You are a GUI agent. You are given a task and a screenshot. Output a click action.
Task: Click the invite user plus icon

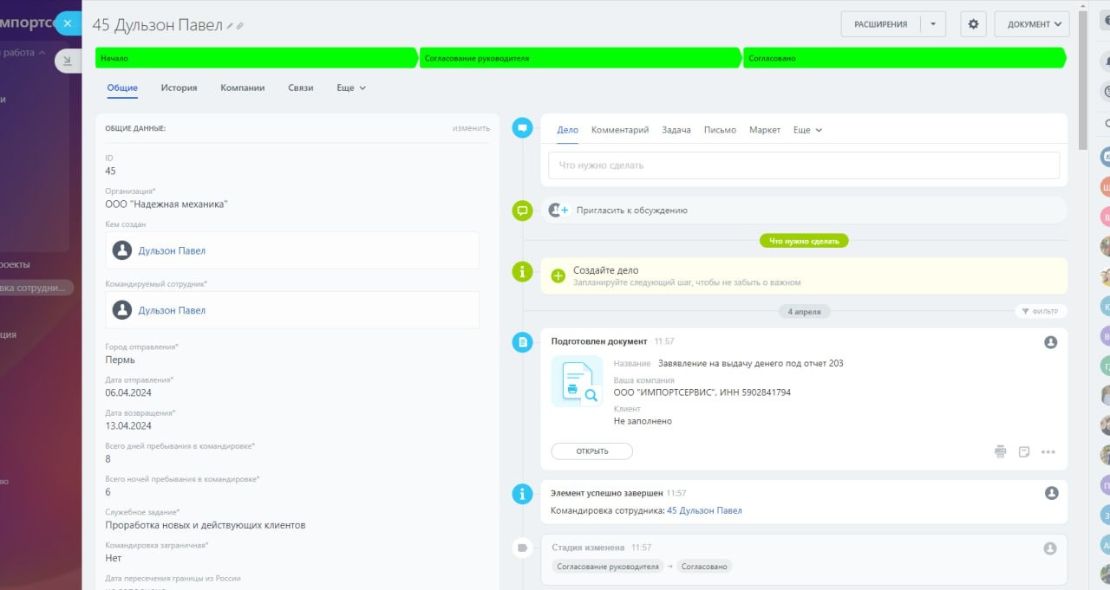pos(559,210)
